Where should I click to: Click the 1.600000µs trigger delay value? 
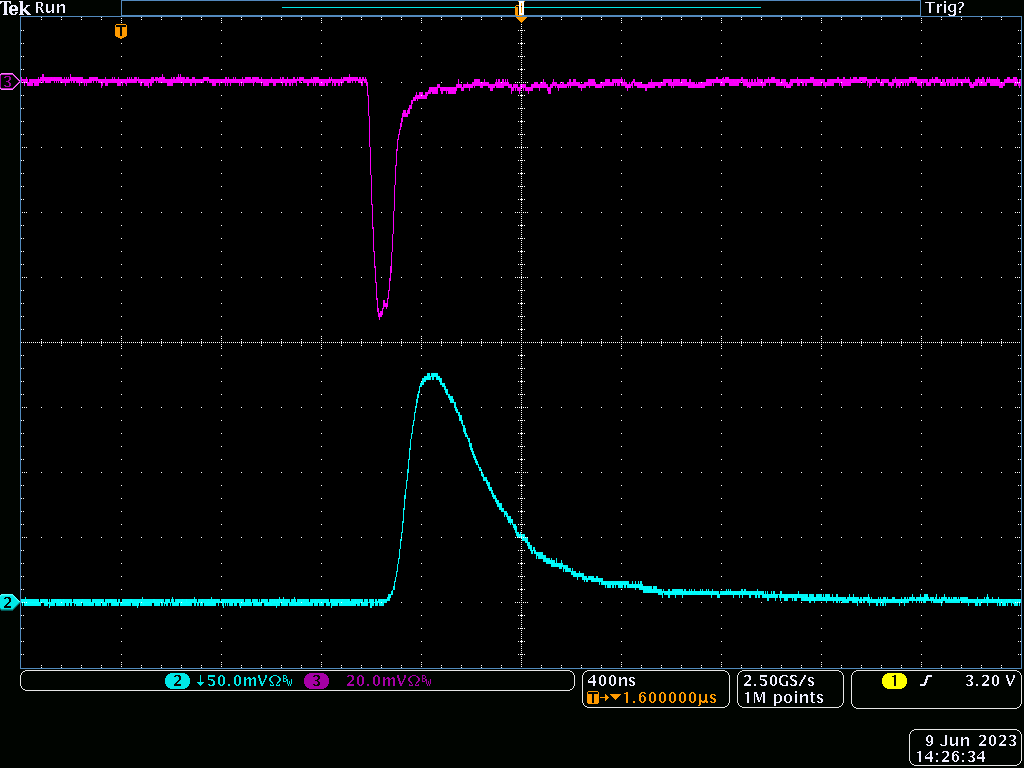668,698
